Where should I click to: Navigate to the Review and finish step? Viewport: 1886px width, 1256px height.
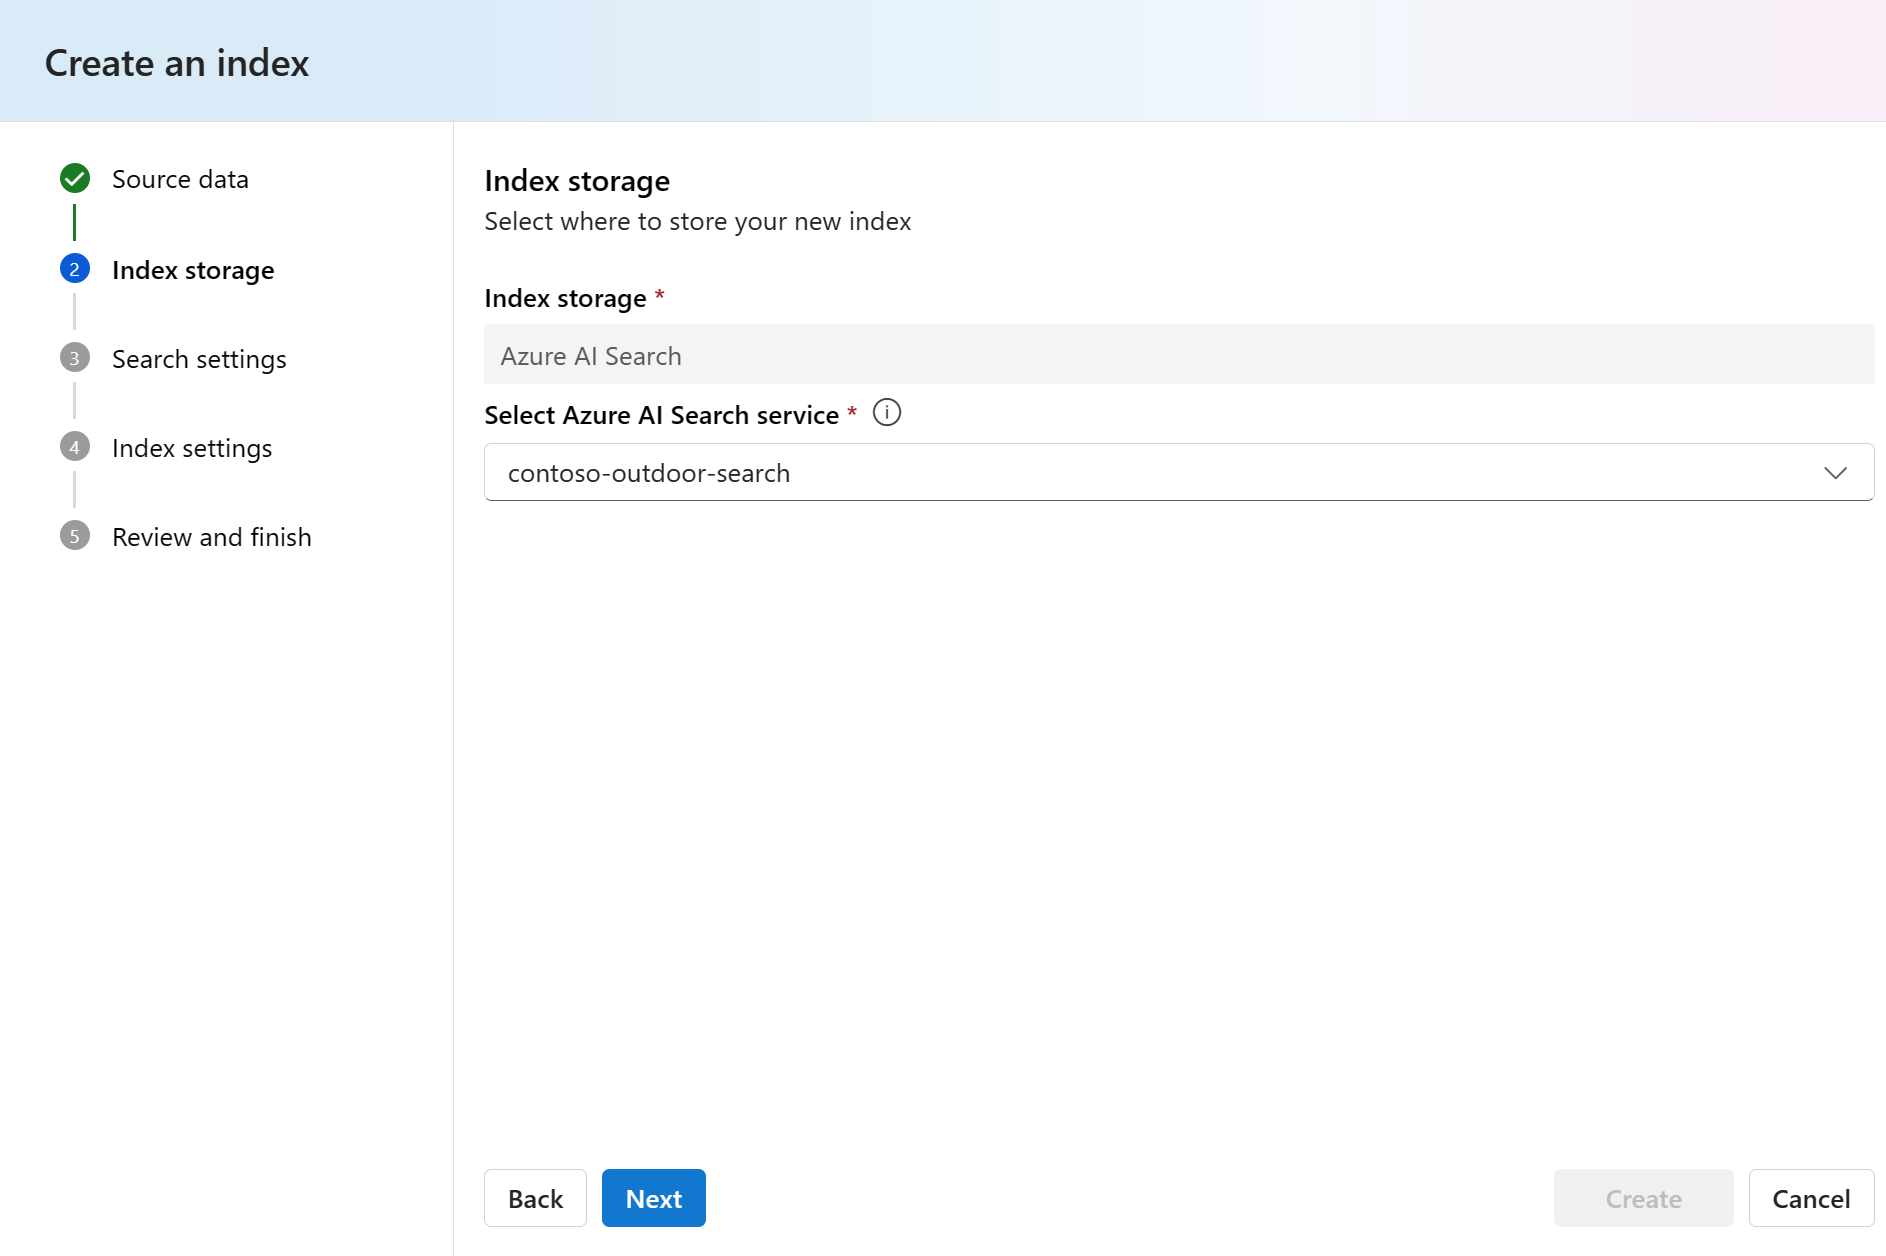pyautogui.click(x=211, y=536)
